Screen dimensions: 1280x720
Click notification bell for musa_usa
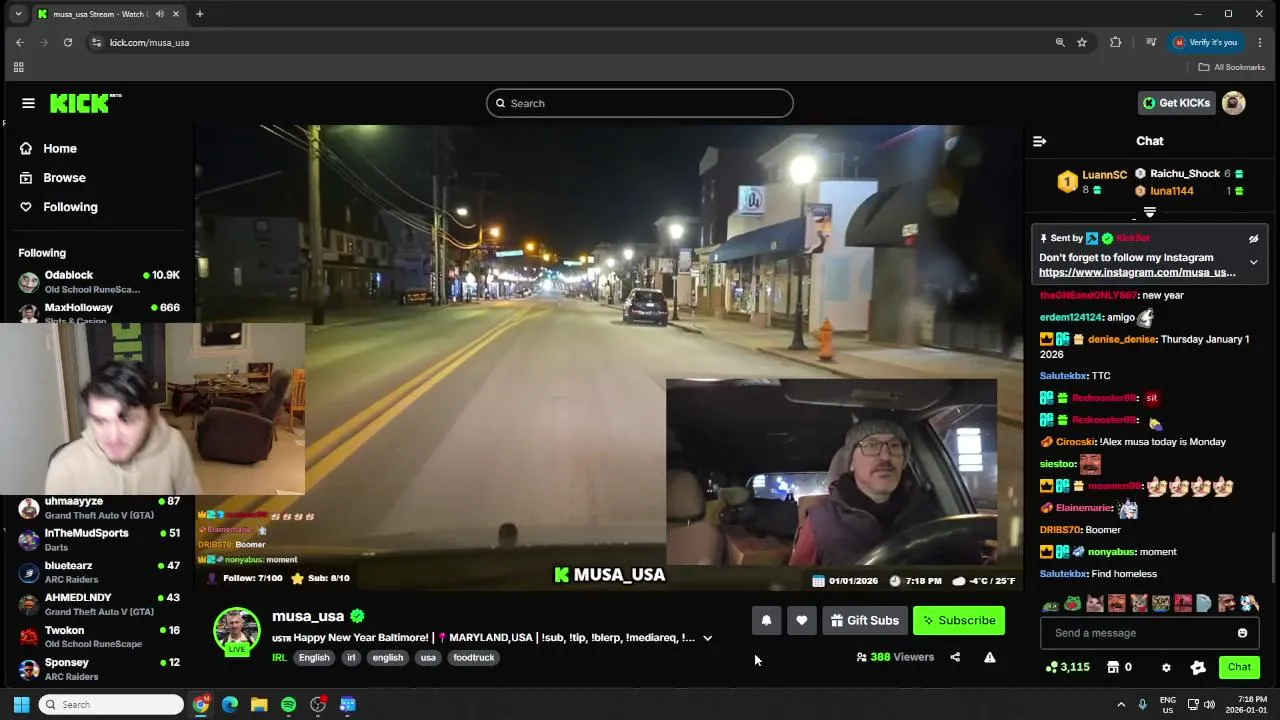pos(766,620)
